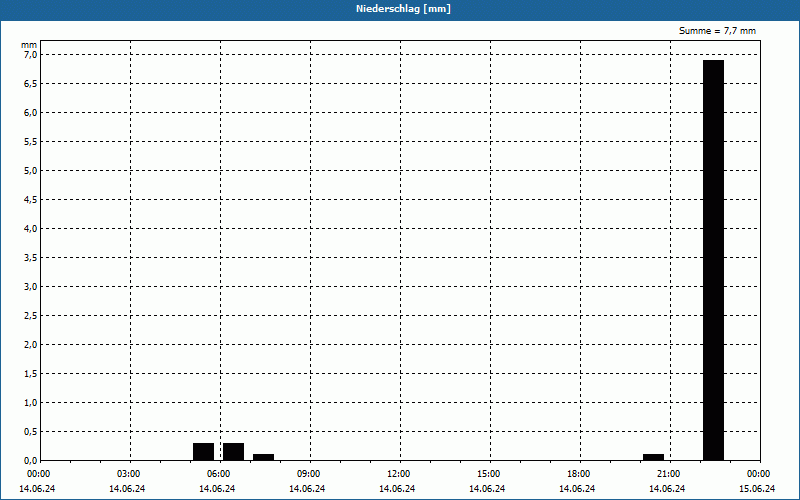
Task: Select the "14.06.24" date under 12:00
Action: coord(397,489)
